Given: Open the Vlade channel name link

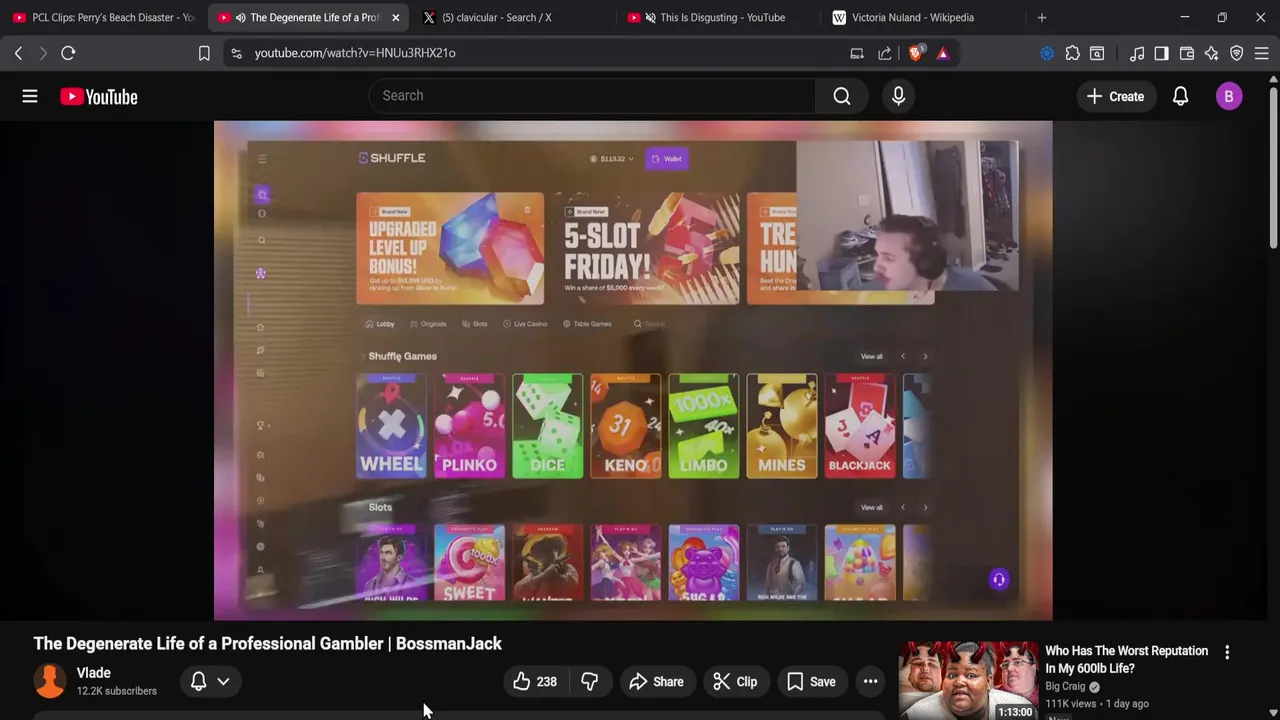Looking at the screenshot, I should [94, 673].
